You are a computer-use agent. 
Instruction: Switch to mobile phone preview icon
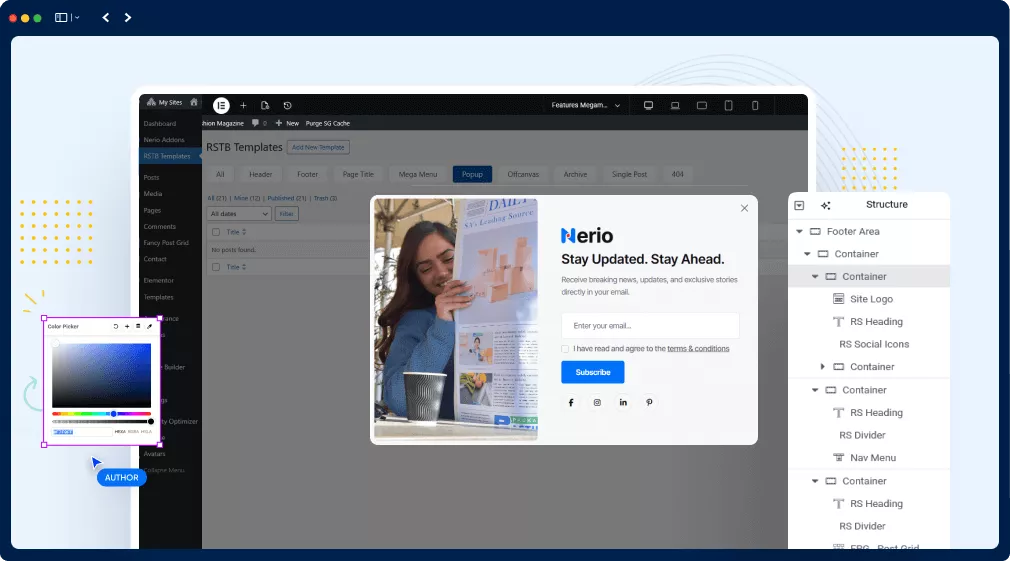755,106
